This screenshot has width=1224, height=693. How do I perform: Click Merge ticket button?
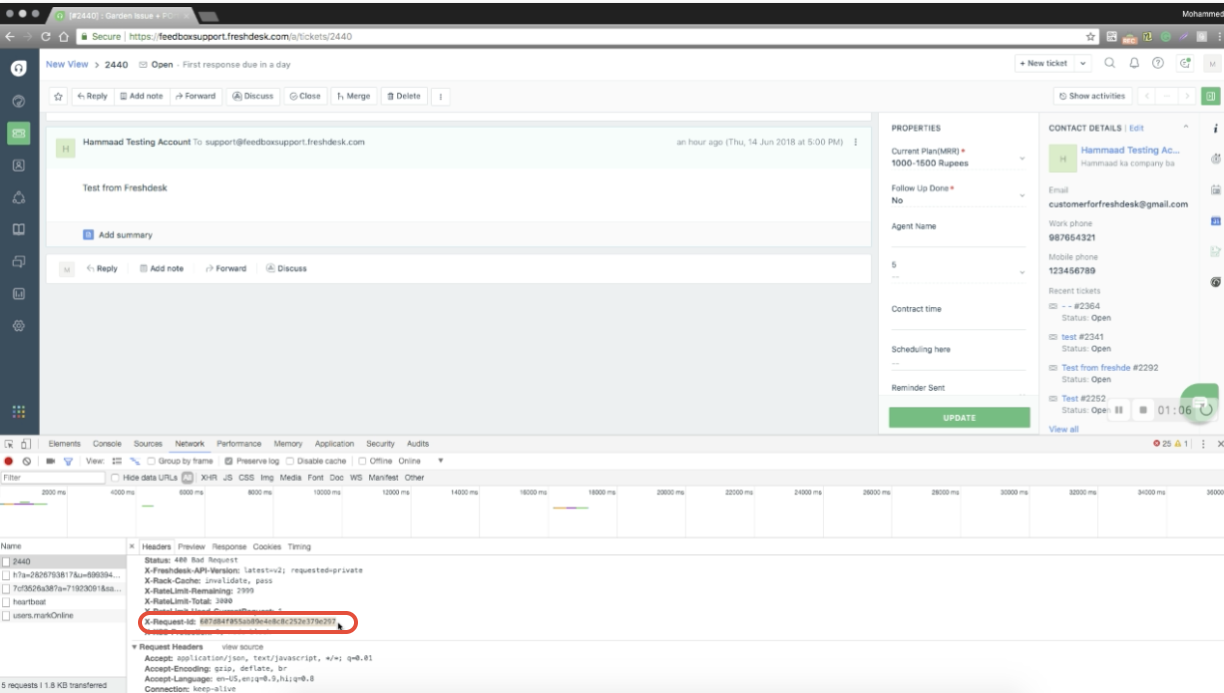[x=353, y=96]
